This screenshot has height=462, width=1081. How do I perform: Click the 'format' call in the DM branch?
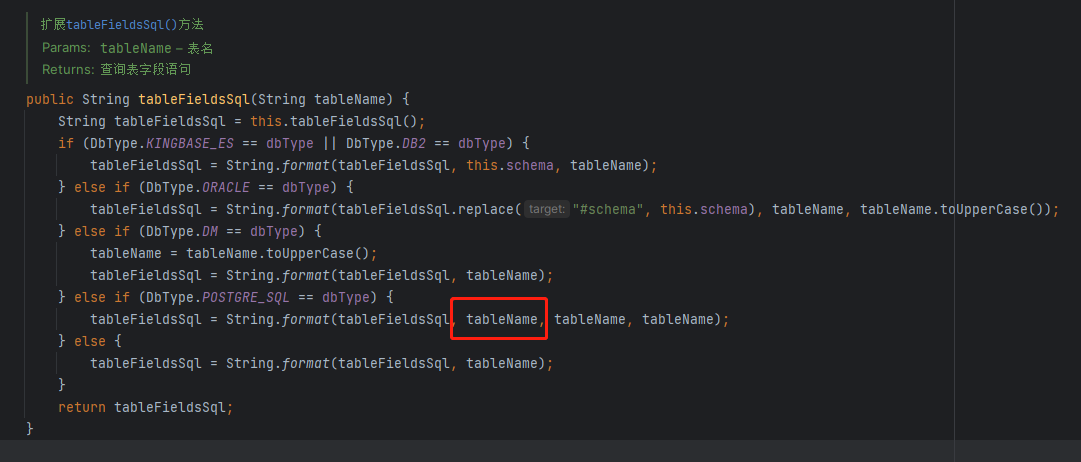(305, 276)
